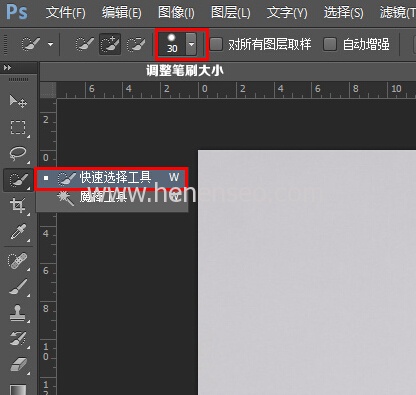
Task: Open the 图层(L) menu
Action: click(x=231, y=13)
